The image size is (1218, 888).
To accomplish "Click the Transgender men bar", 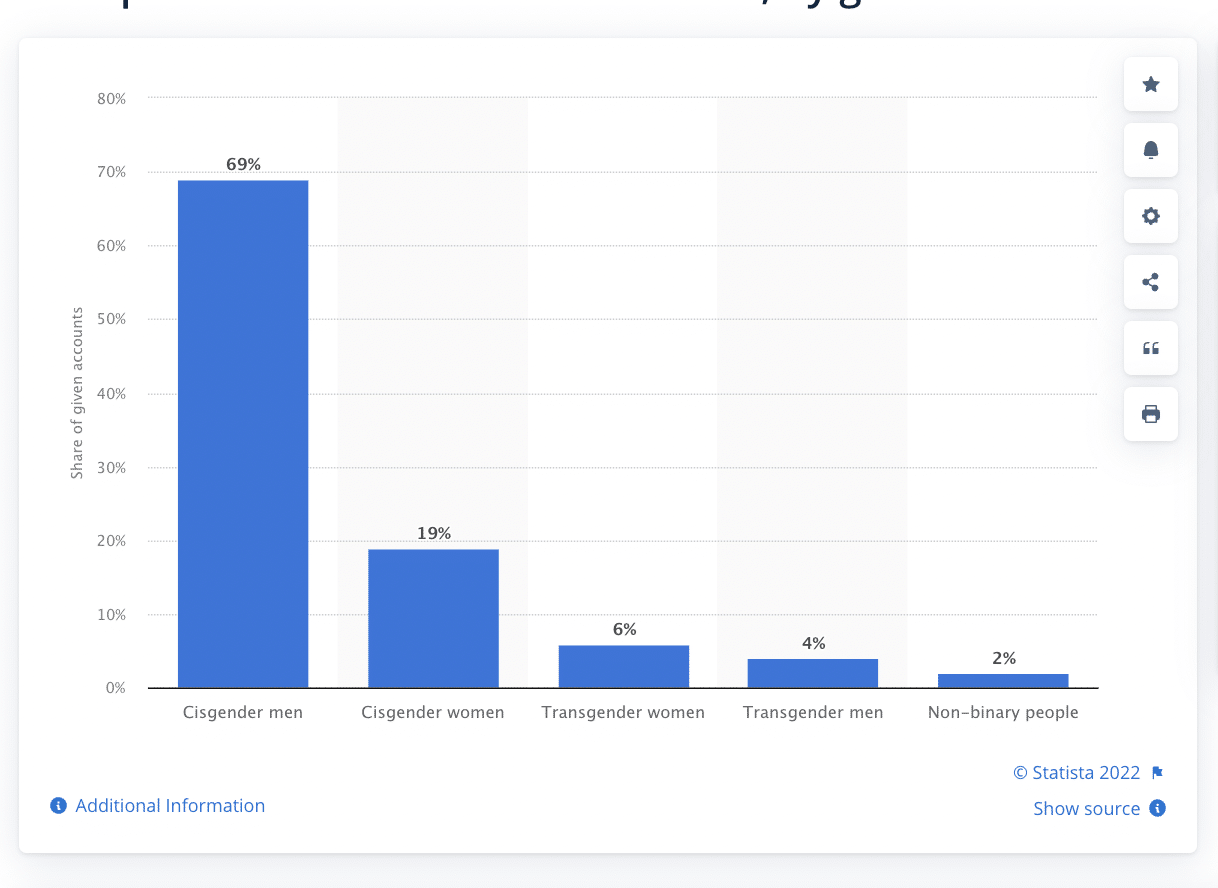I will pos(813,673).
